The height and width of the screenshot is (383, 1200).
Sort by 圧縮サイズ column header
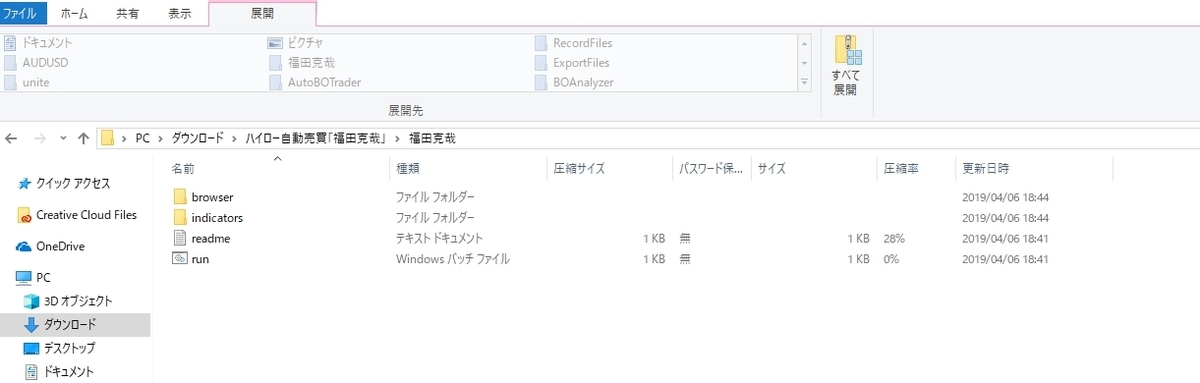pyautogui.click(x=578, y=169)
